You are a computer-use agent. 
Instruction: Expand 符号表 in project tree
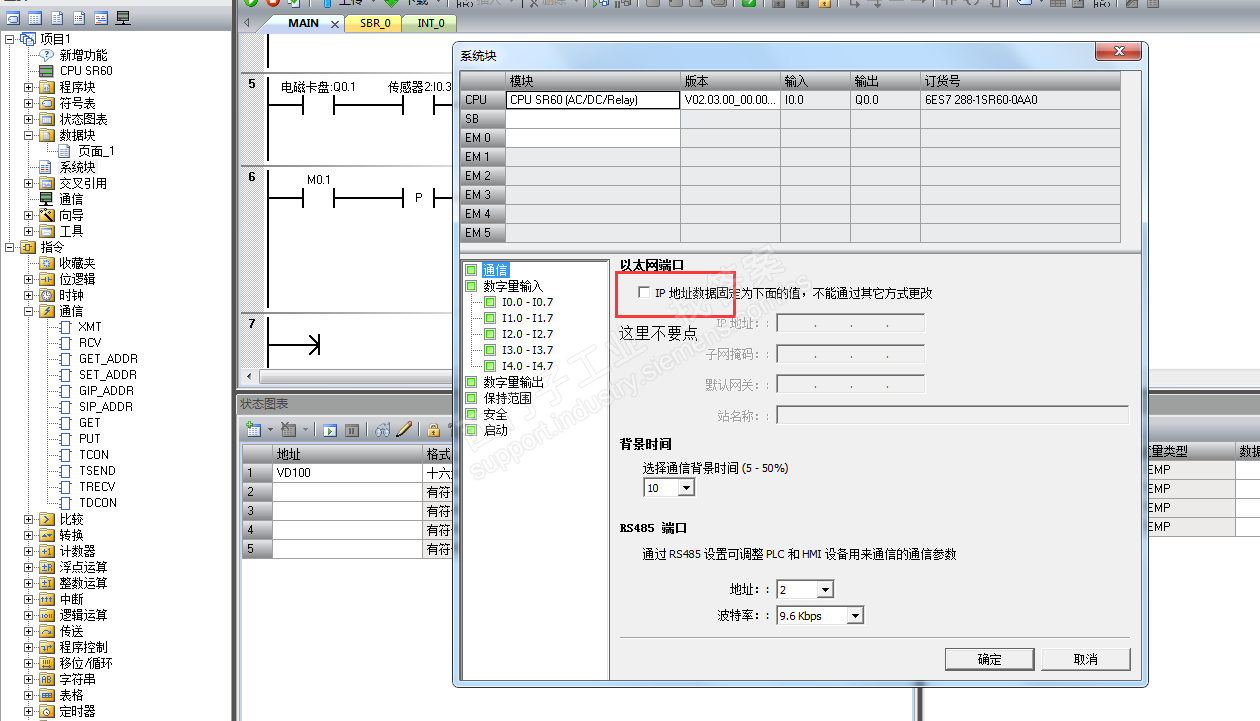coord(29,103)
